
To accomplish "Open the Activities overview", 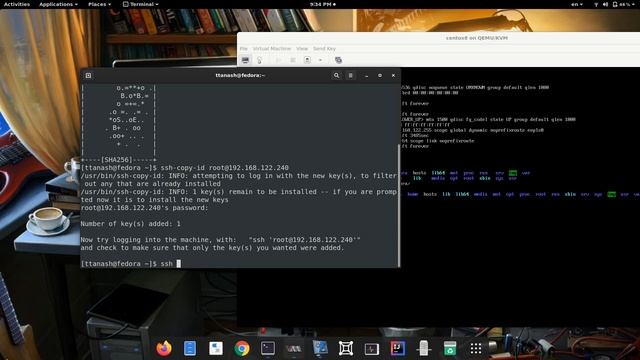I will [x=17, y=4].
